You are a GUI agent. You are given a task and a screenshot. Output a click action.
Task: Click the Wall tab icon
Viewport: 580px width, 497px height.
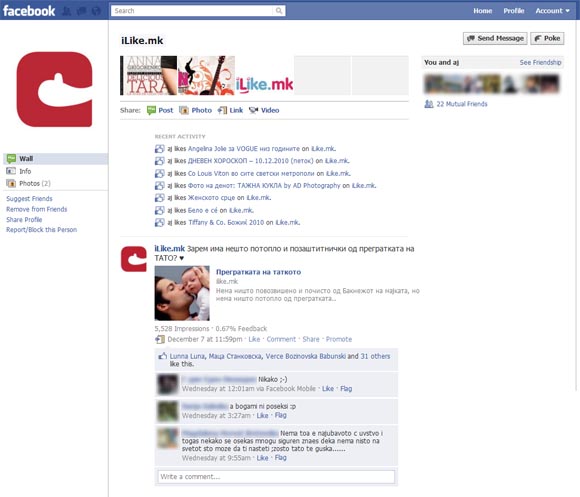(x=11, y=159)
